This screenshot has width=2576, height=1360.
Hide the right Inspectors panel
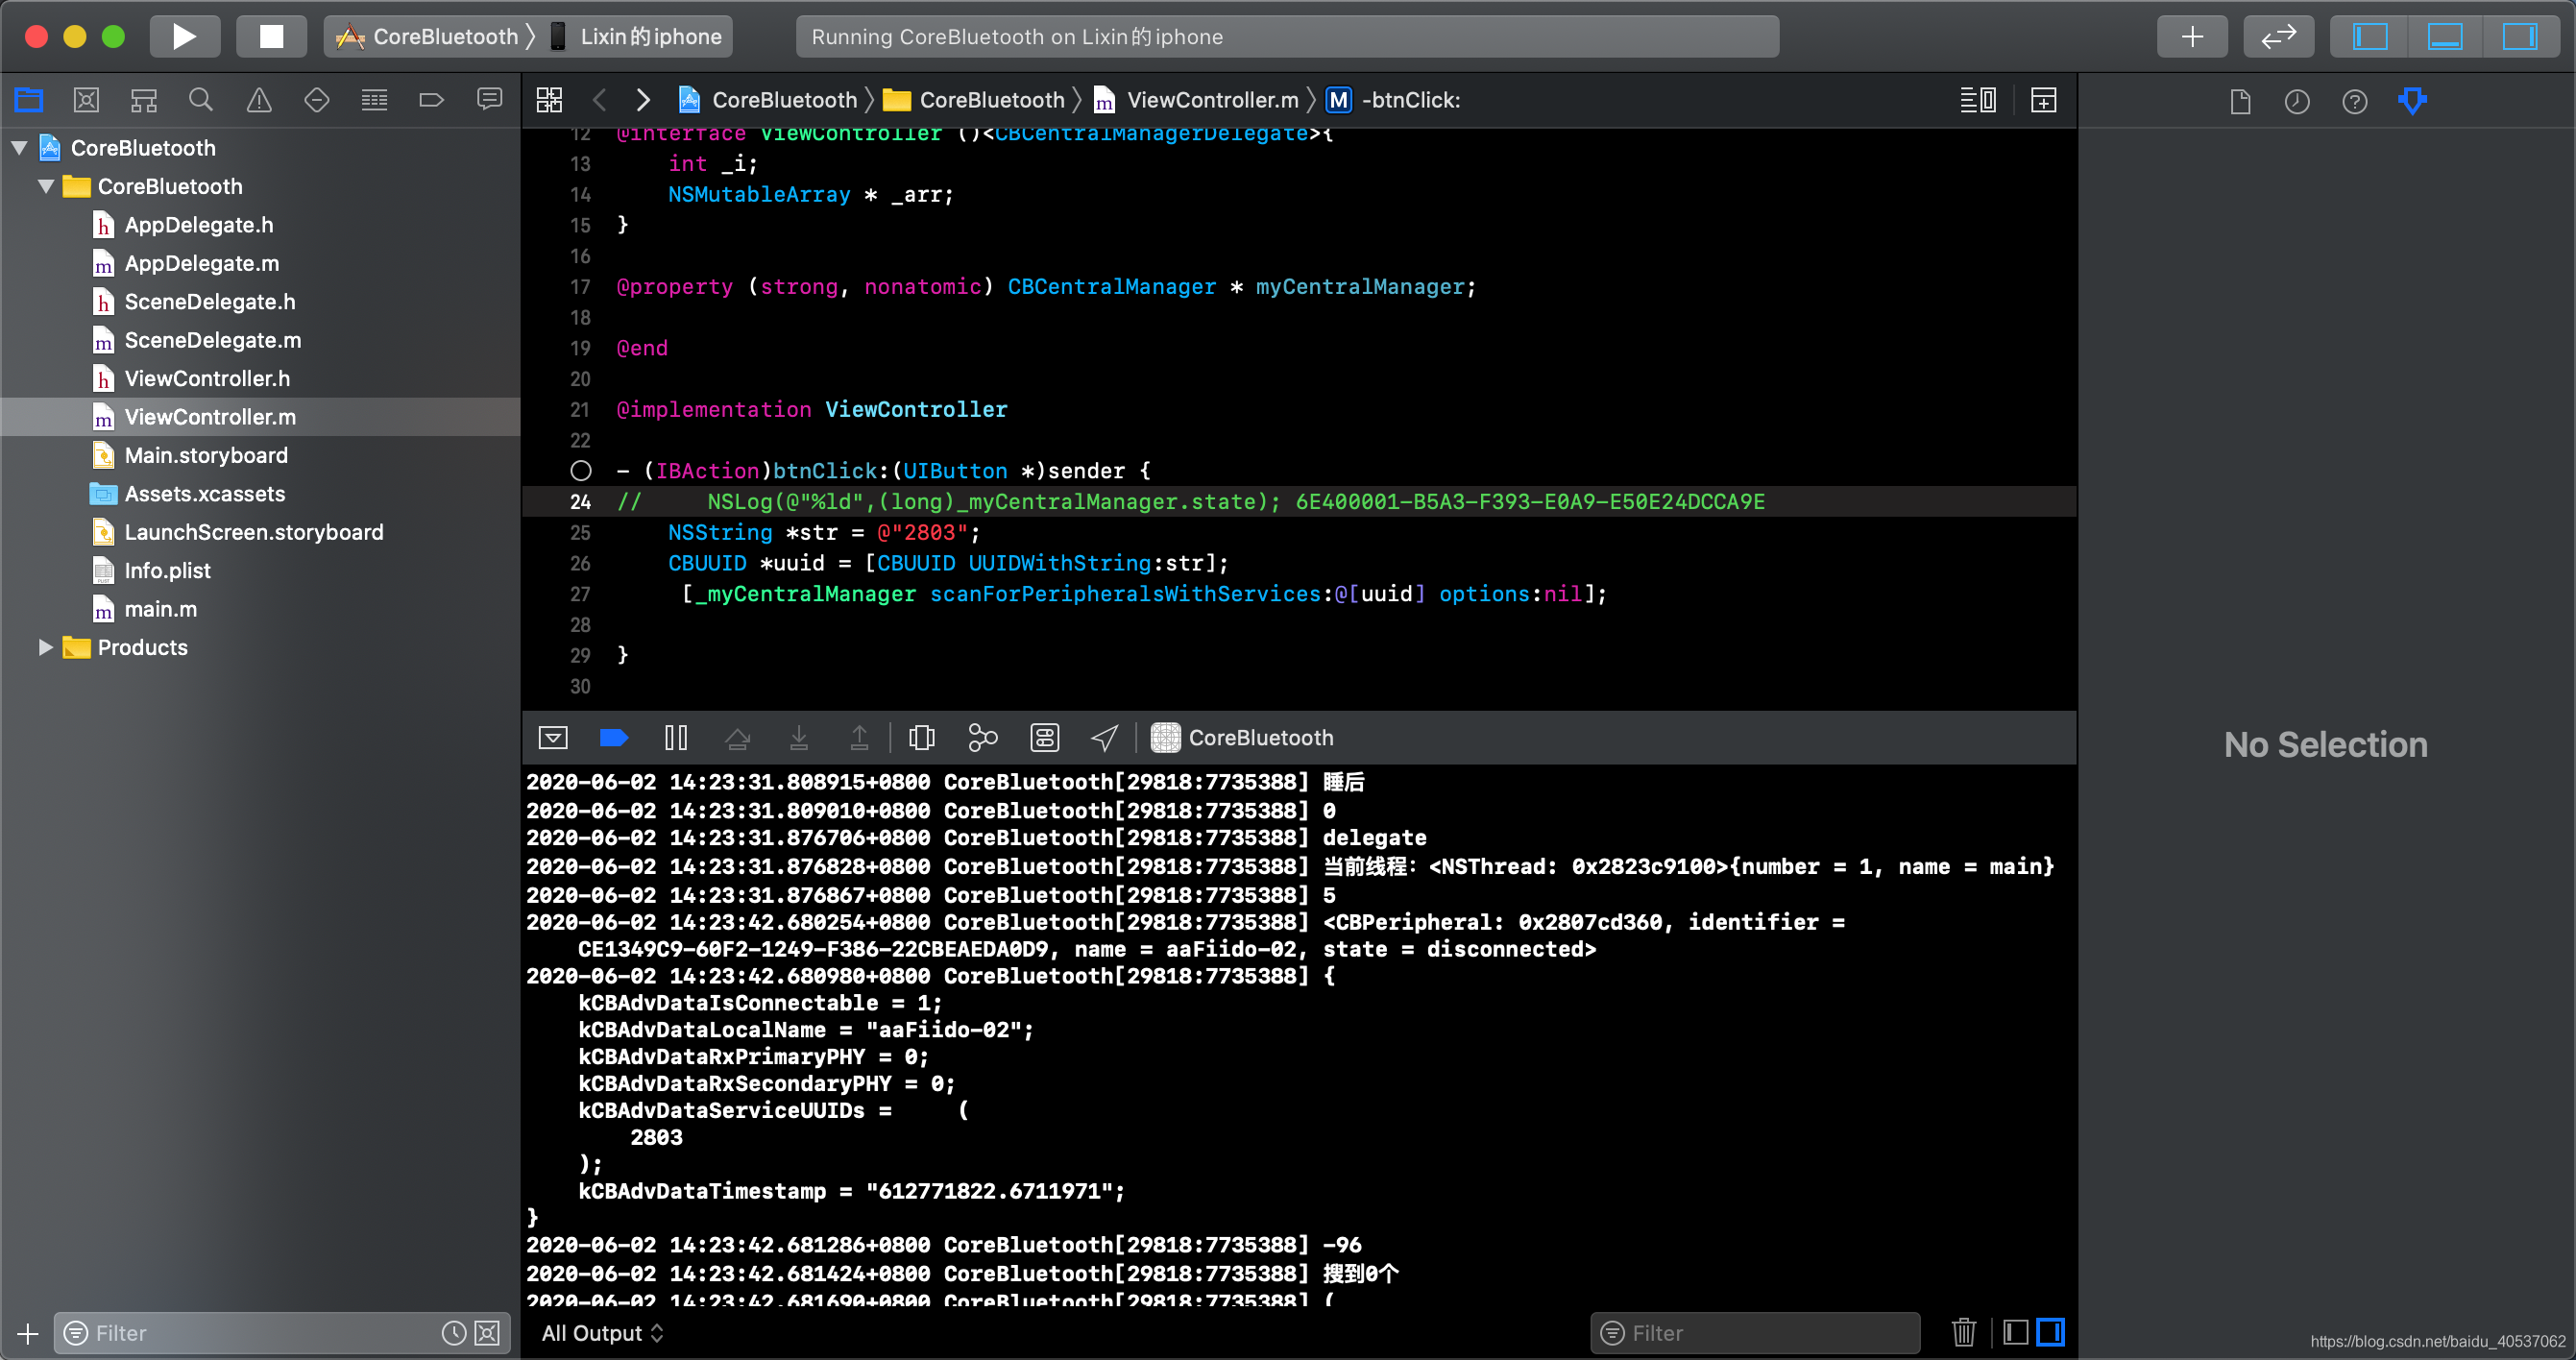pyautogui.click(x=2519, y=37)
